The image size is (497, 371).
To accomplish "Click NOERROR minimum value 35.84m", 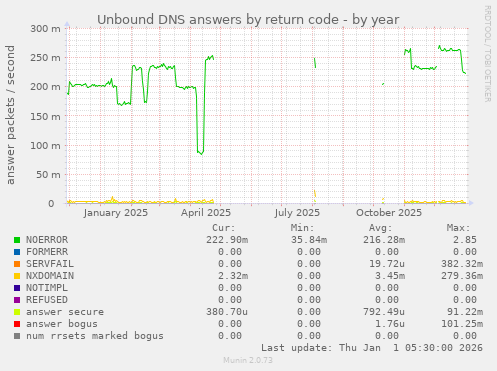I will point(309,240).
